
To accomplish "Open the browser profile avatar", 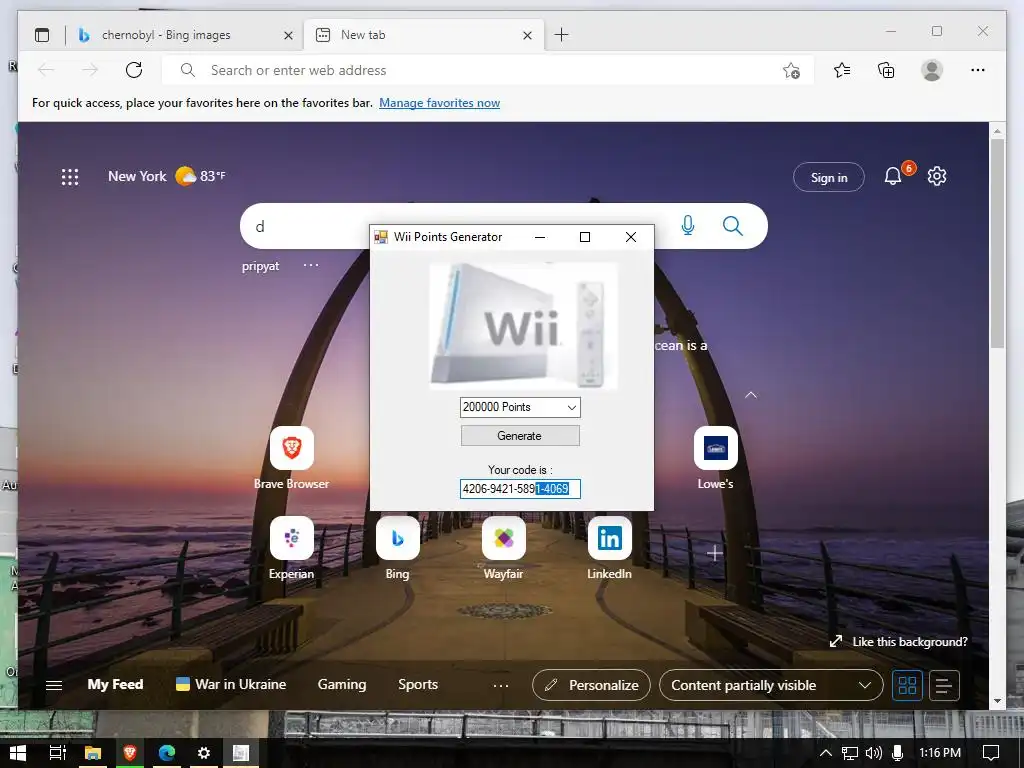I will pos(932,70).
